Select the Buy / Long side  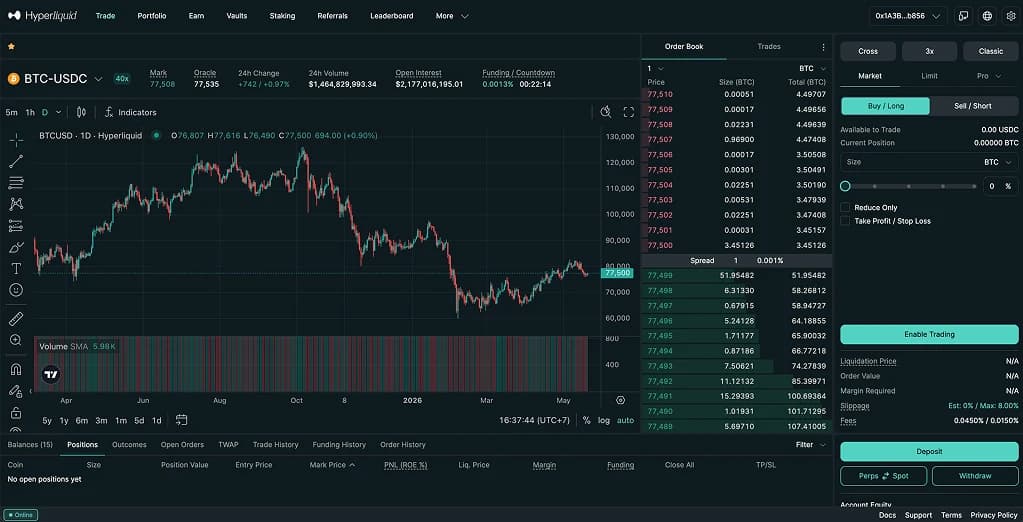(x=885, y=106)
